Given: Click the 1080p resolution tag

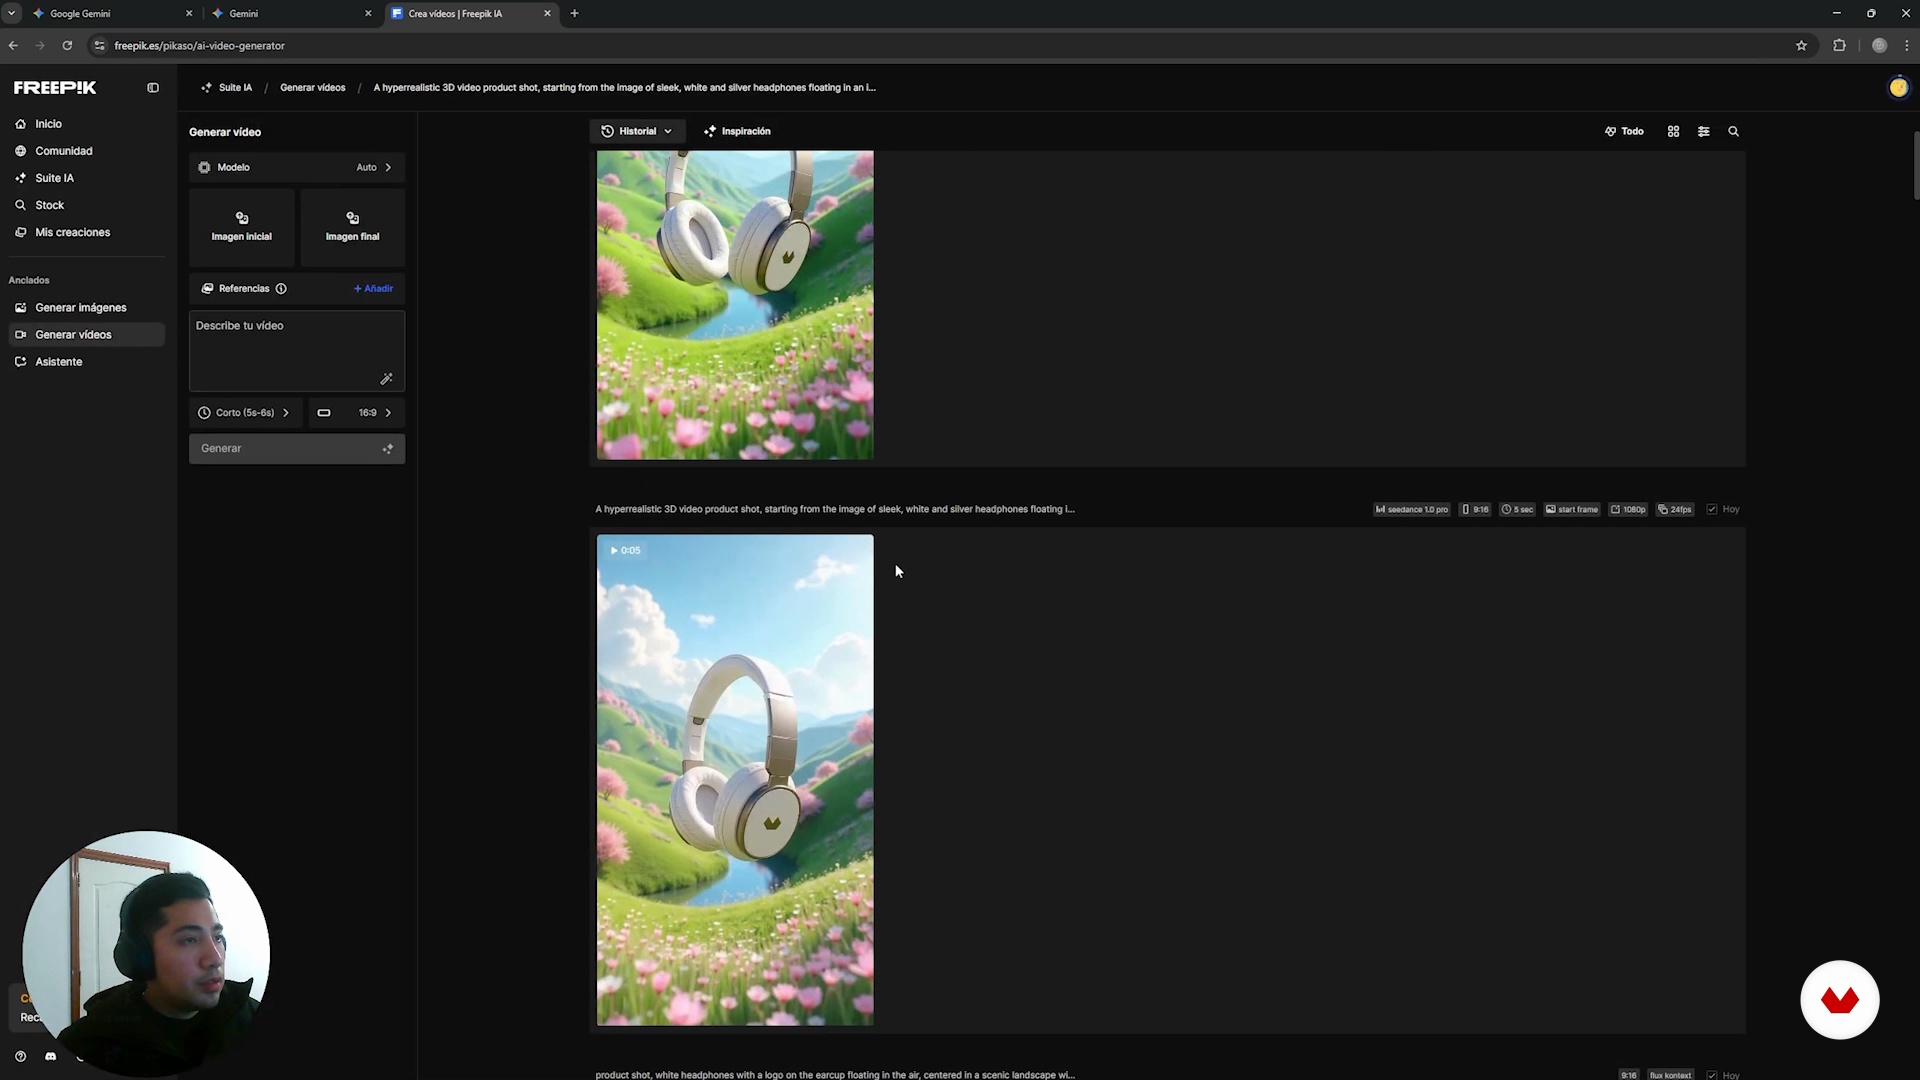Looking at the screenshot, I should (x=1628, y=510).
